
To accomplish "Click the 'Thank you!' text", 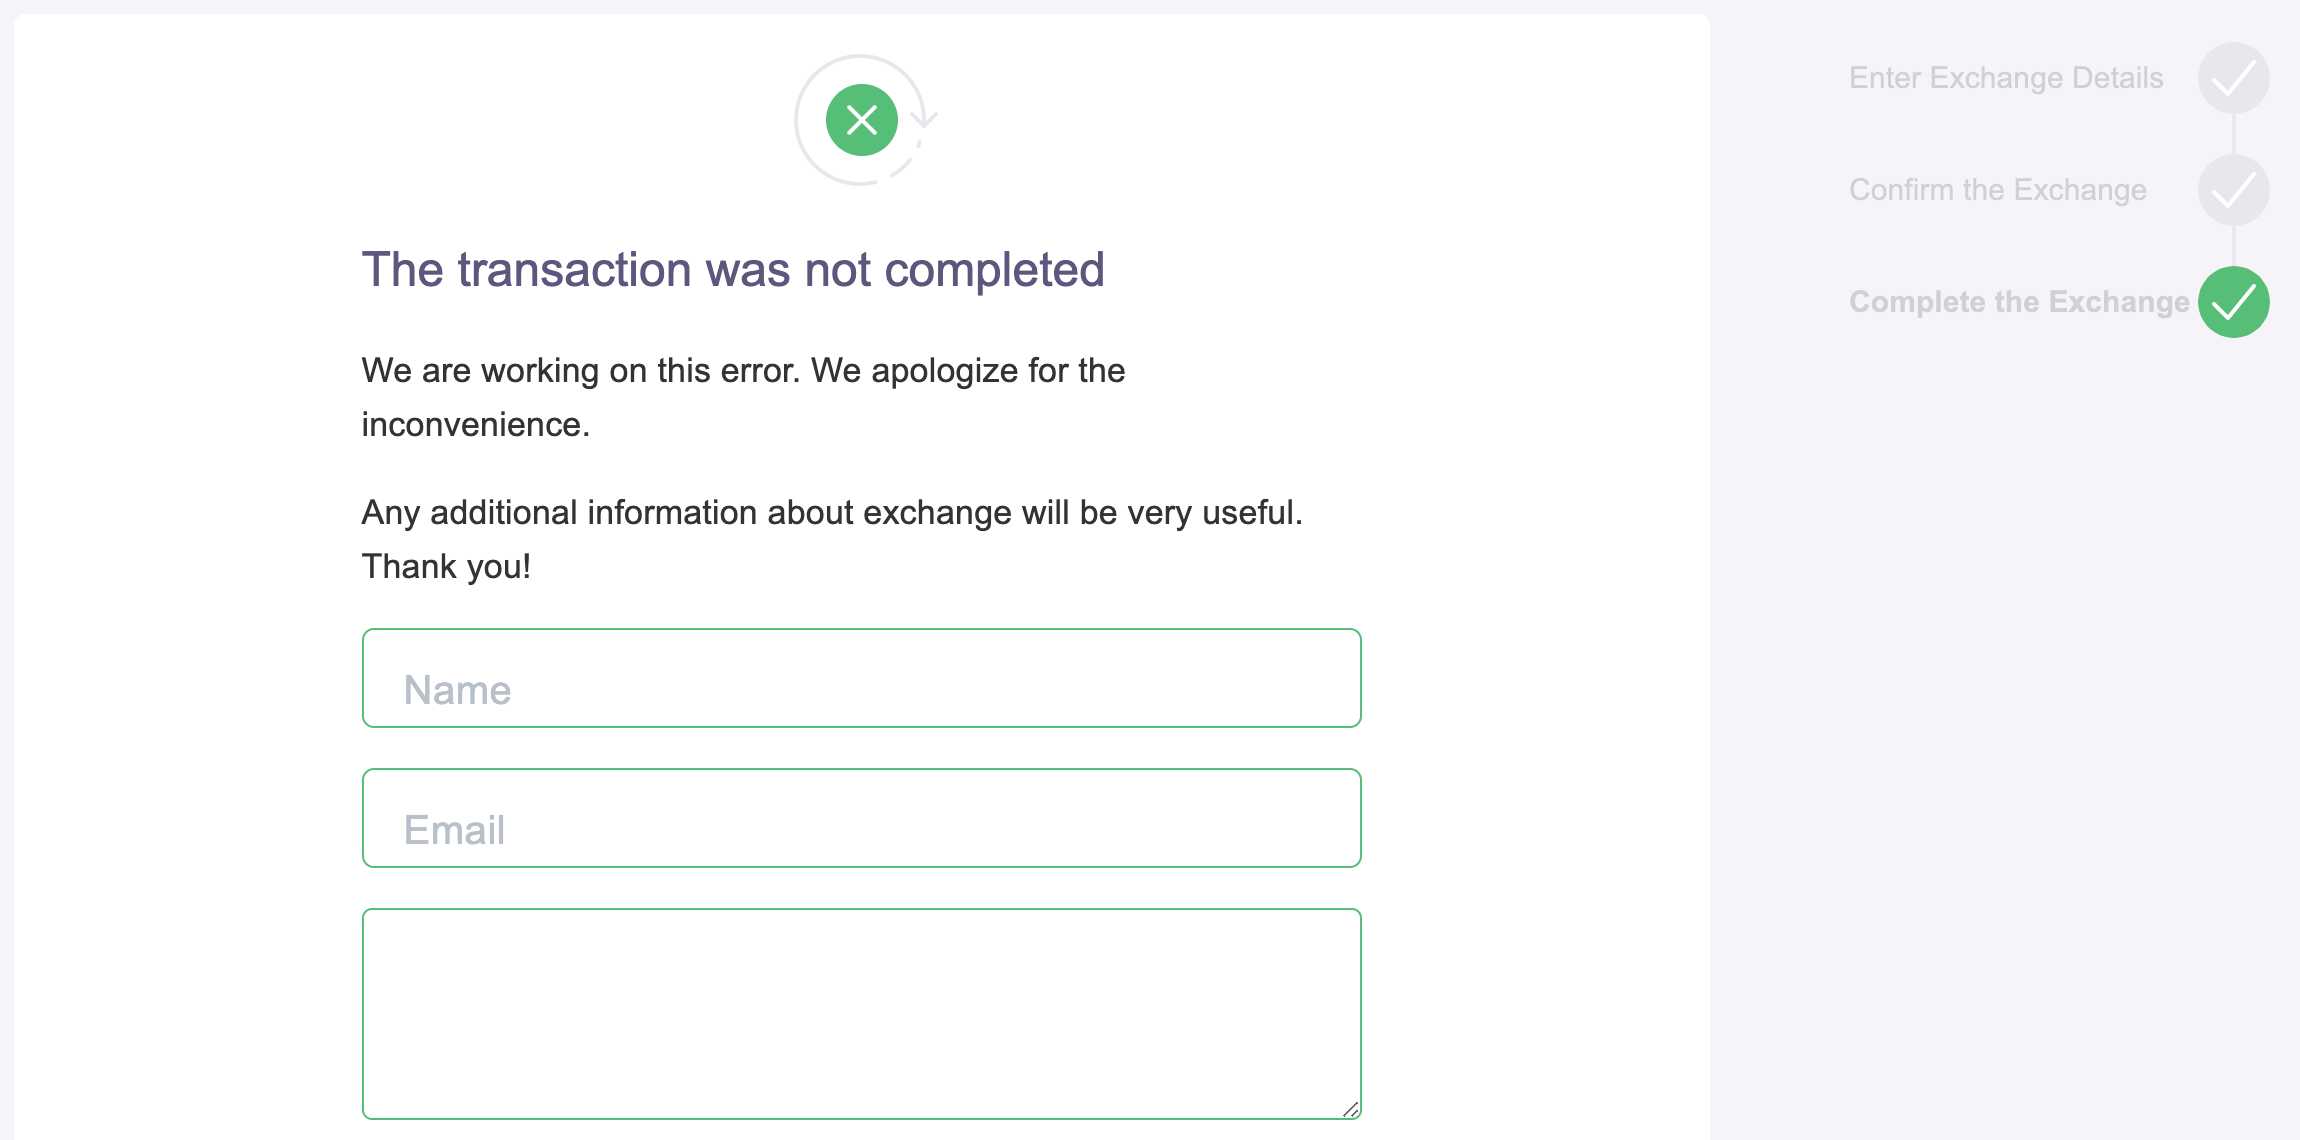I will [x=445, y=567].
